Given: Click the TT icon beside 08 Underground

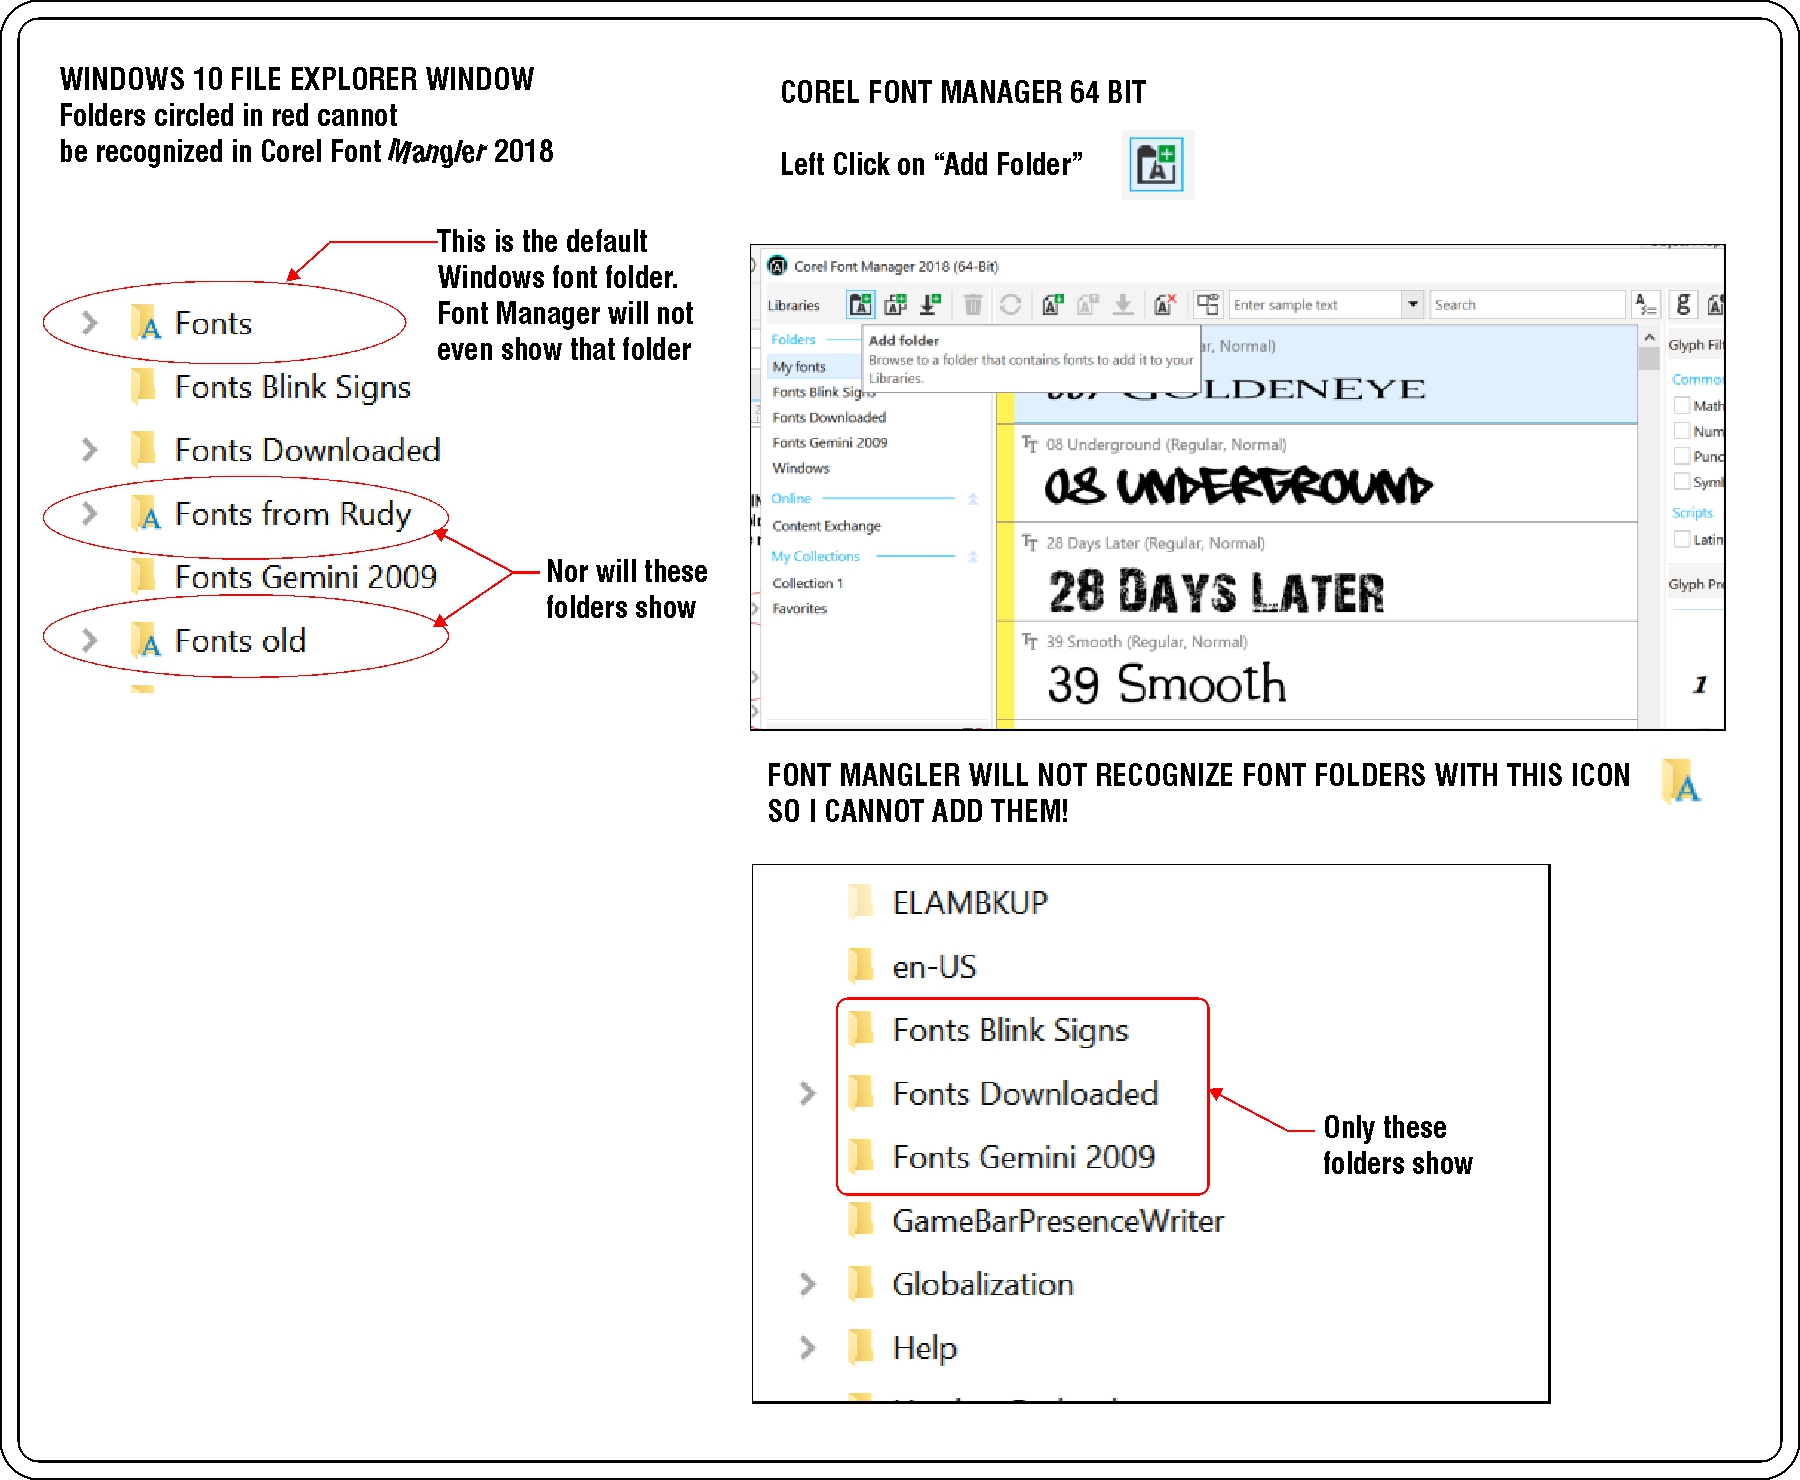Looking at the screenshot, I should pos(1029,444).
